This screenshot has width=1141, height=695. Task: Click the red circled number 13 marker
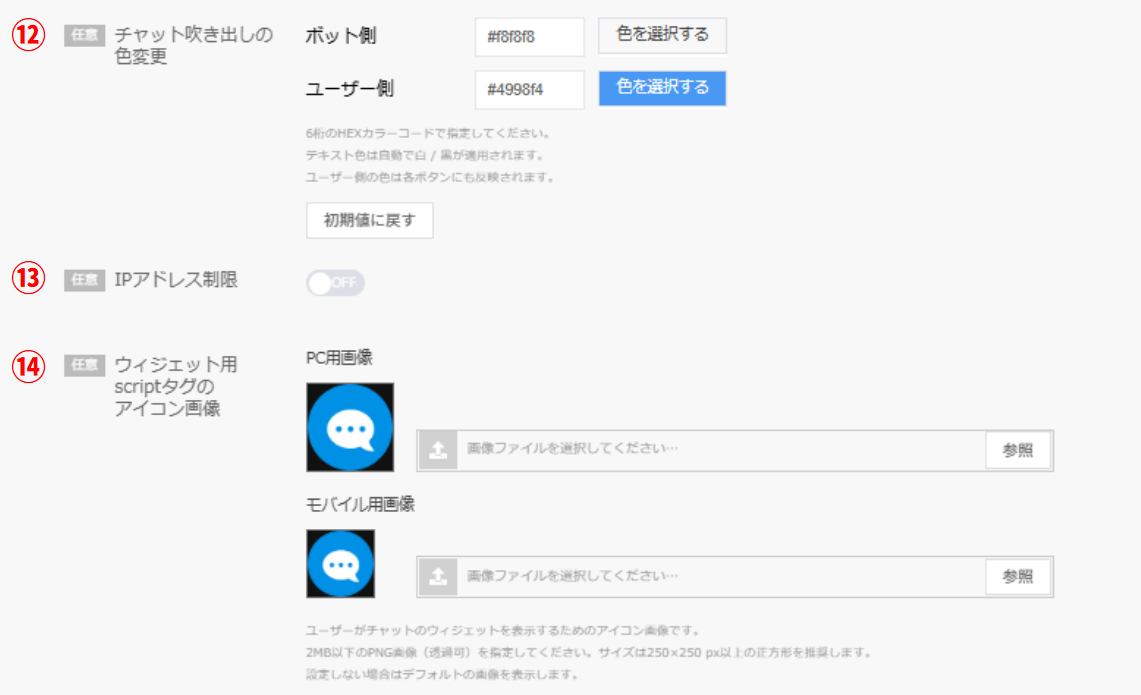[x=30, y=280]
